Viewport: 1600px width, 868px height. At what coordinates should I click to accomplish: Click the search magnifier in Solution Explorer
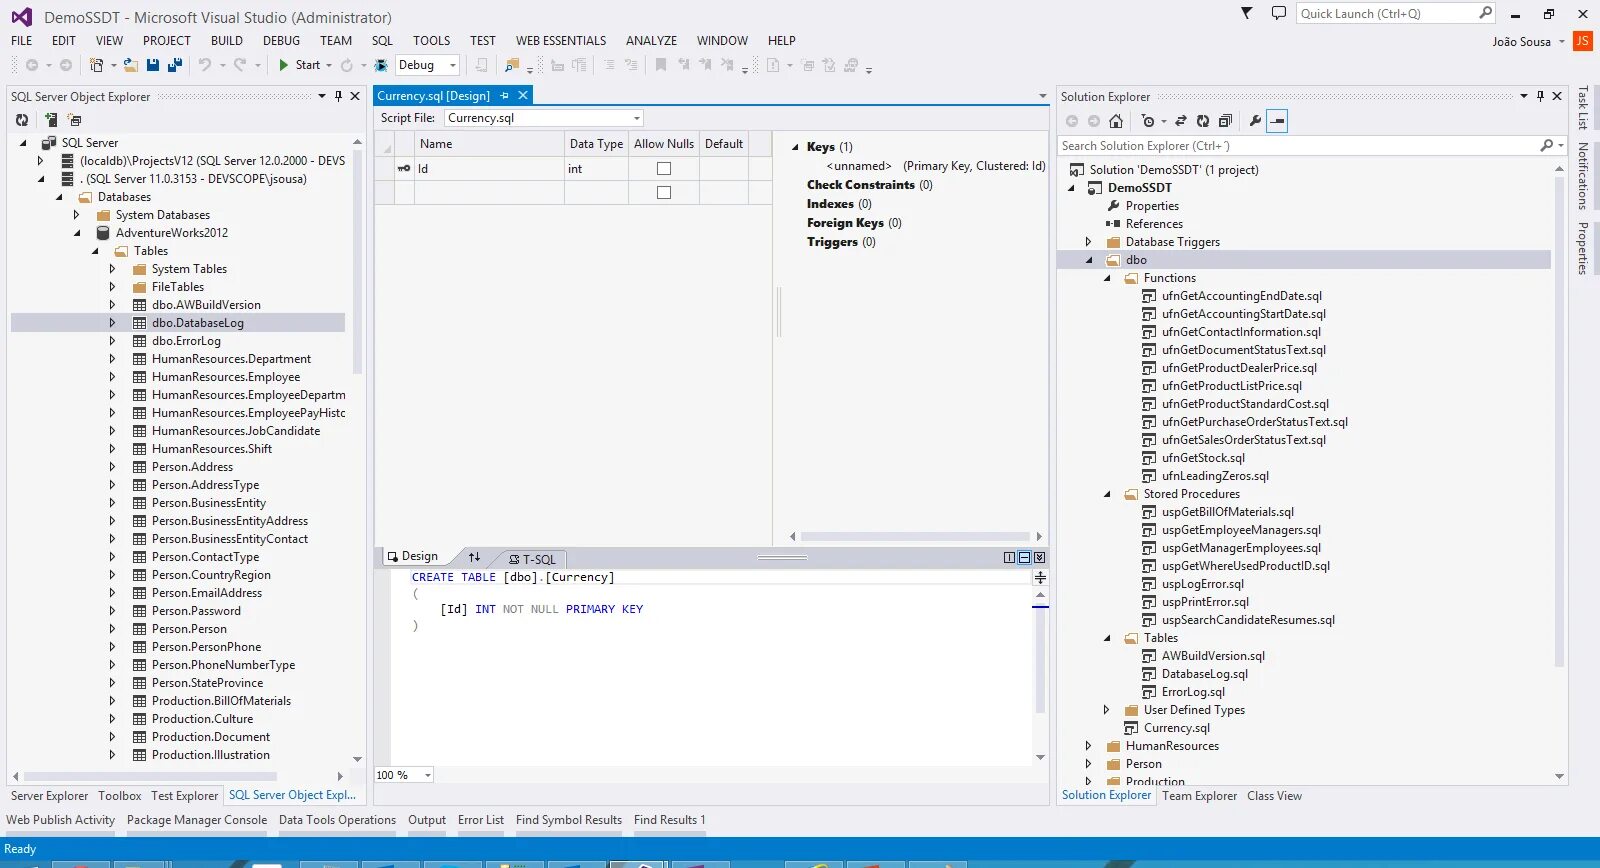pos(1547,146)
